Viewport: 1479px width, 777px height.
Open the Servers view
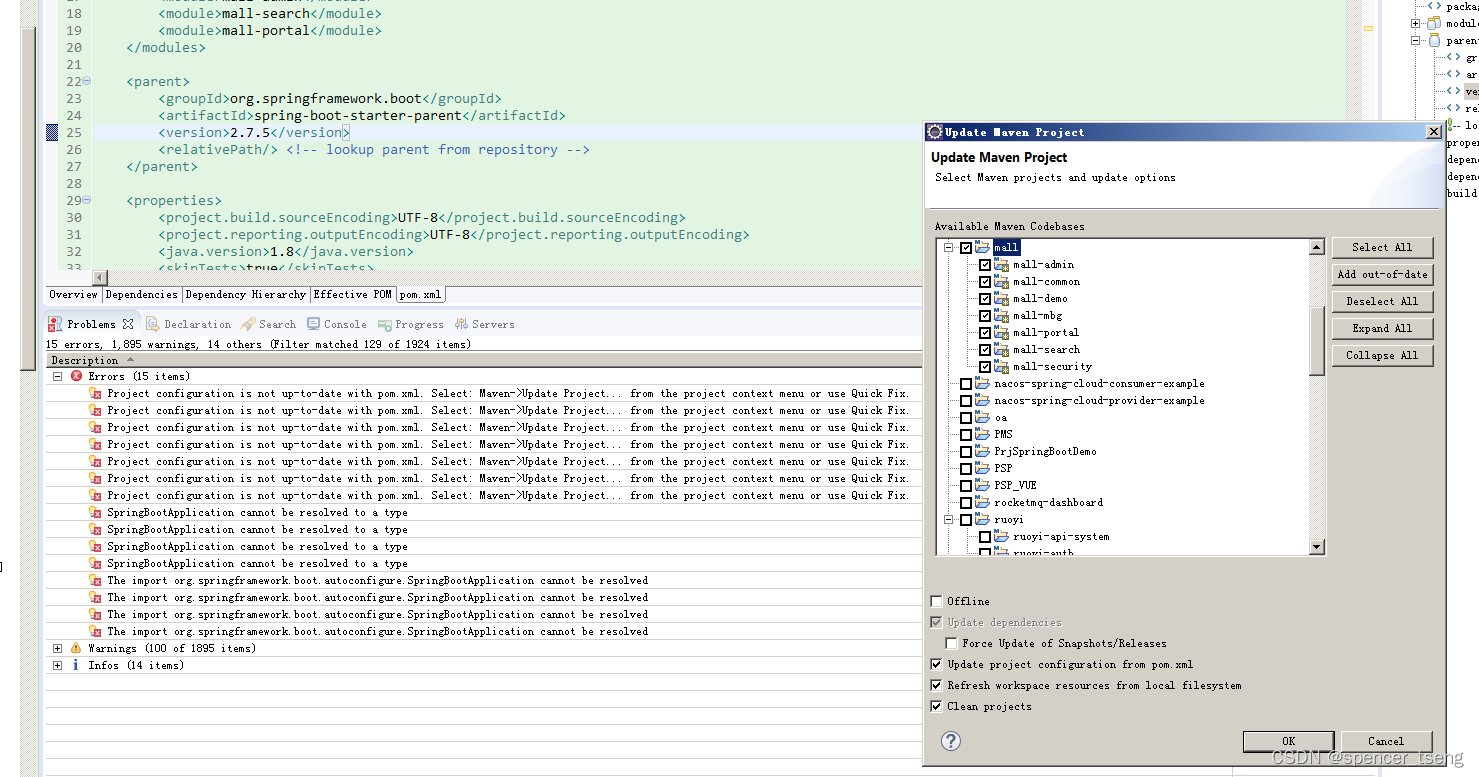click(492, 323)
